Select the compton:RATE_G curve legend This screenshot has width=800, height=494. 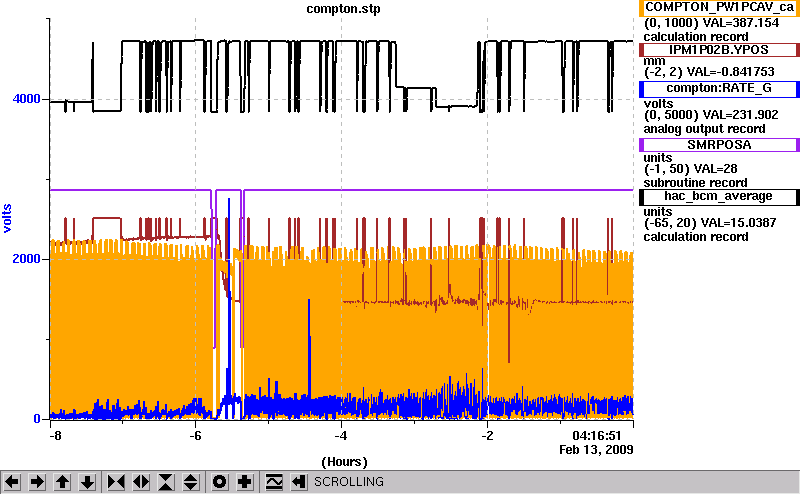719,88
